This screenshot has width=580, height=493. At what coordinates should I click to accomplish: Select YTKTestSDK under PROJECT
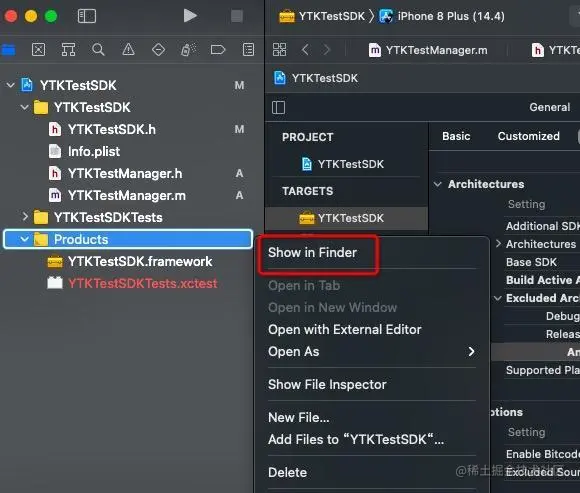click(351, 164)
